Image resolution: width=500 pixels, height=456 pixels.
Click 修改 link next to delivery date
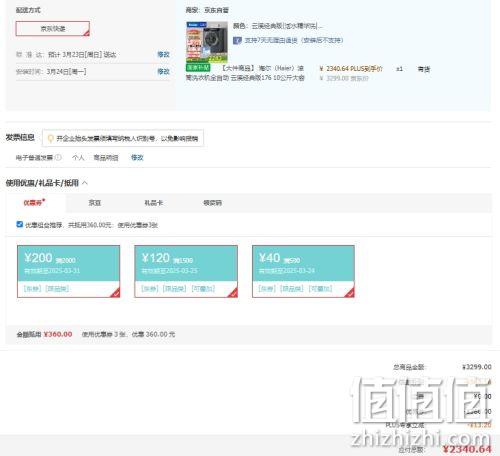[x=163, y=54]
